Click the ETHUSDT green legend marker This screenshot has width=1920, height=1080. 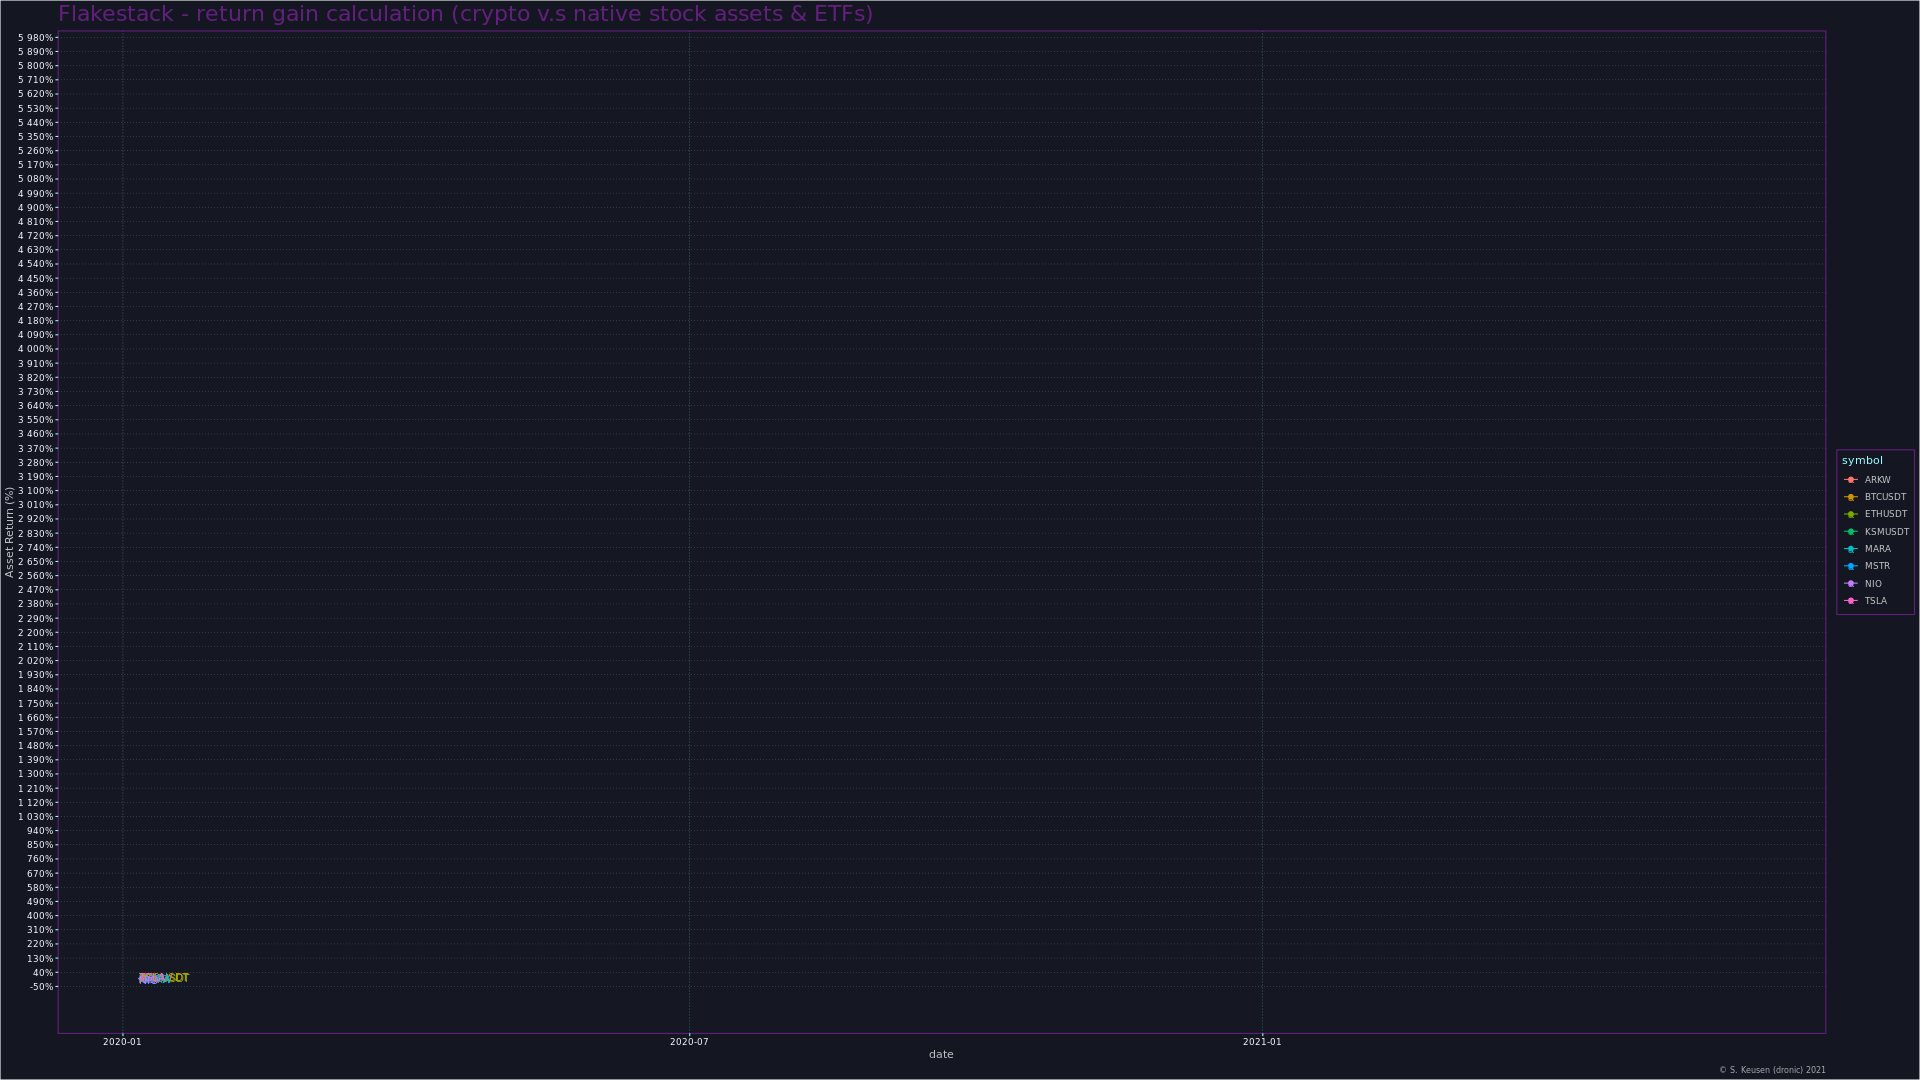click(x=1851, y=514)
